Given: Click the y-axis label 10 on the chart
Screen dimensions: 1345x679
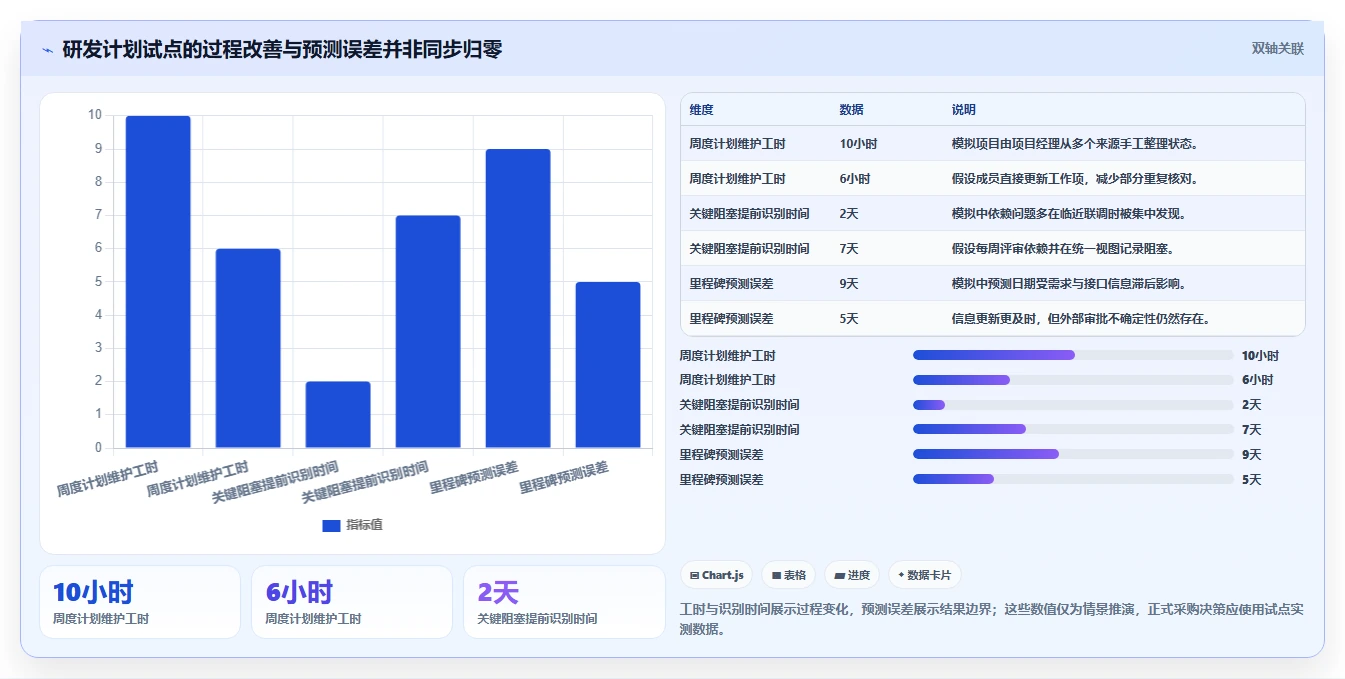Looking at the screenshot, I should [95, 115].
